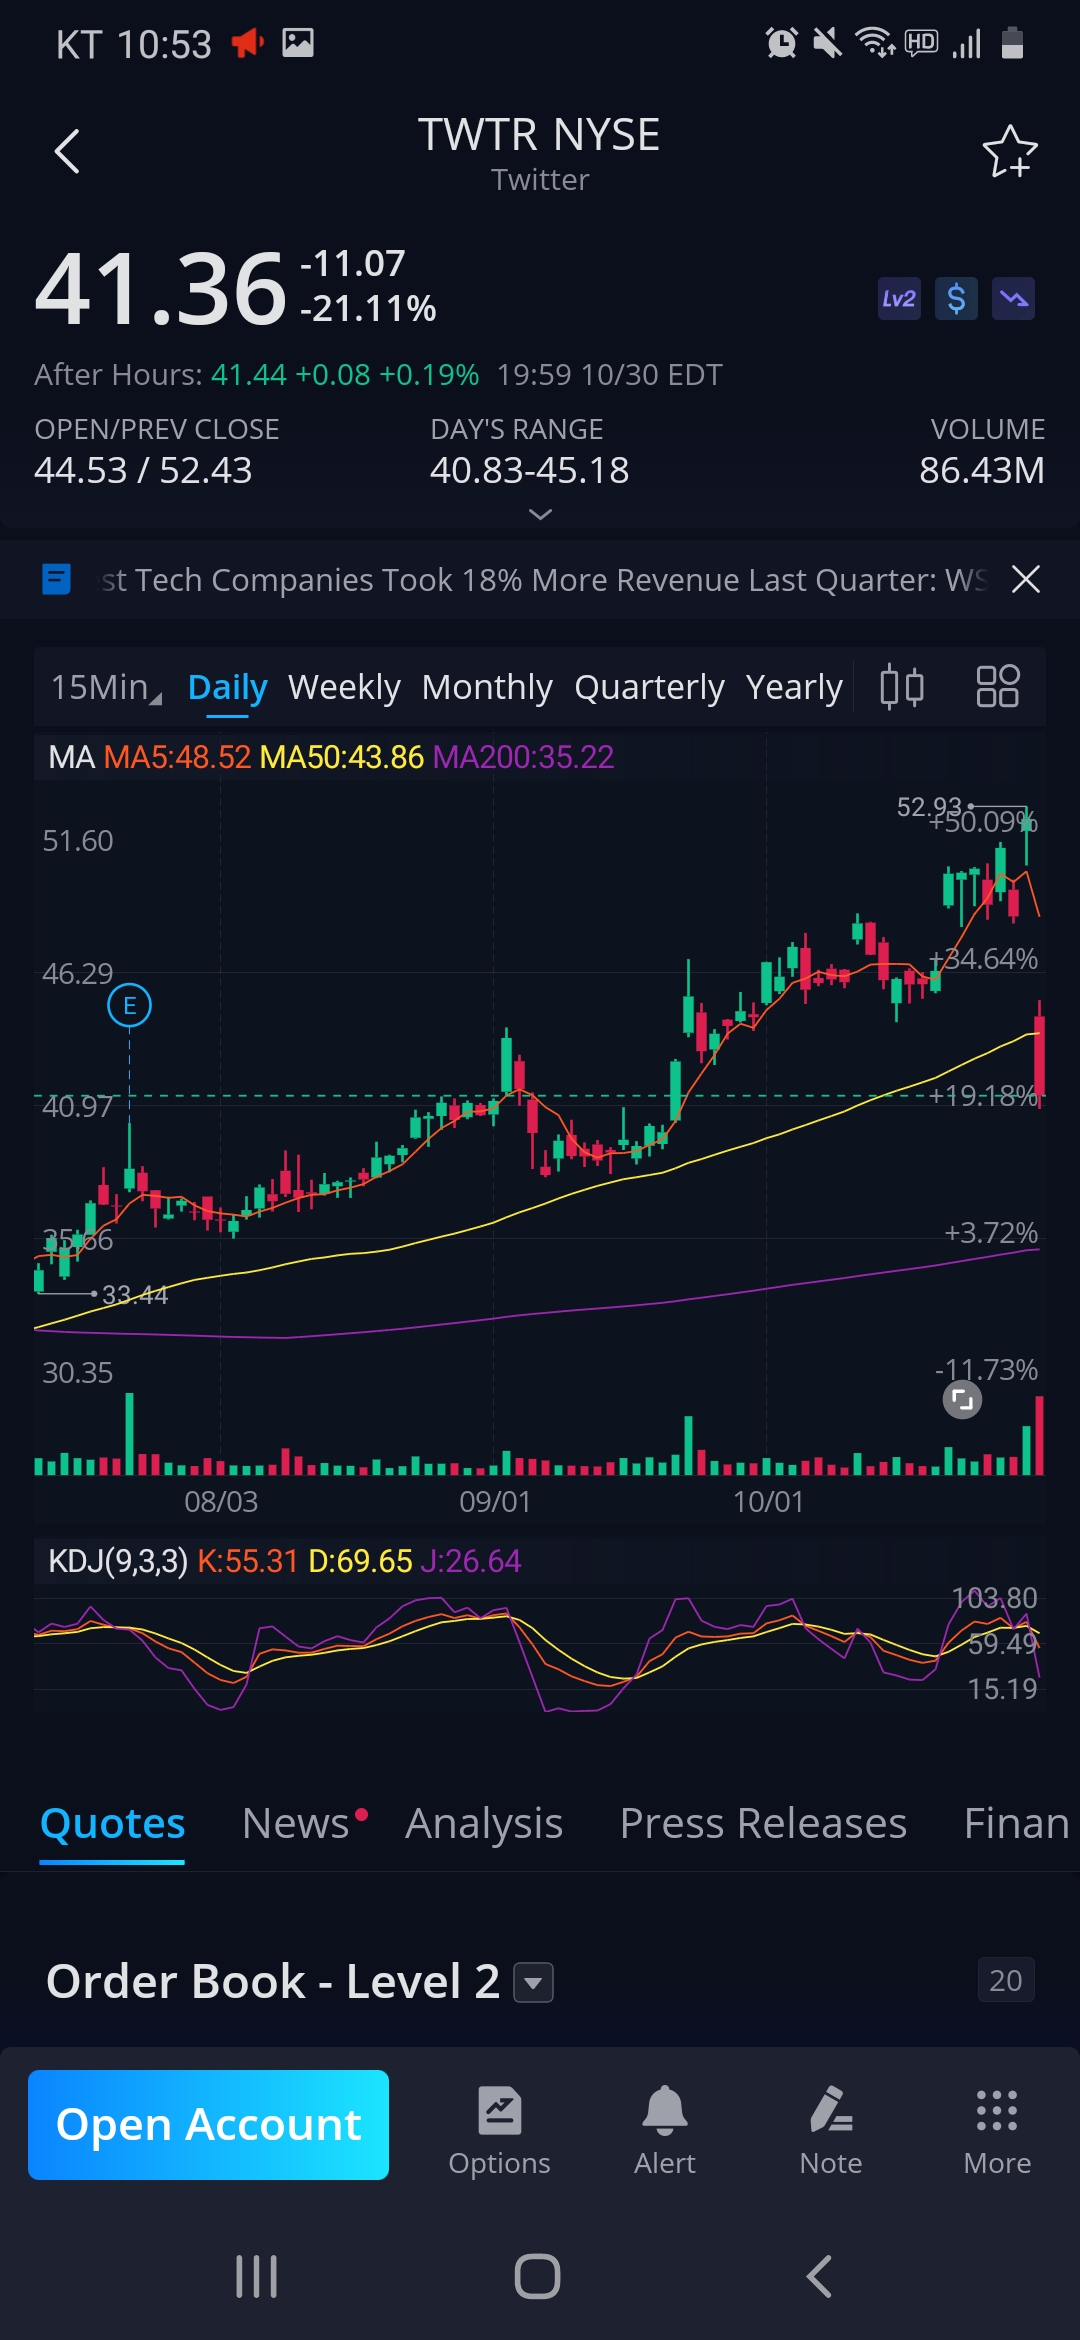Open the Lv2 market data badge
The height and width of the screenshot is (2340, 1080).
click(x=898, y=299)
